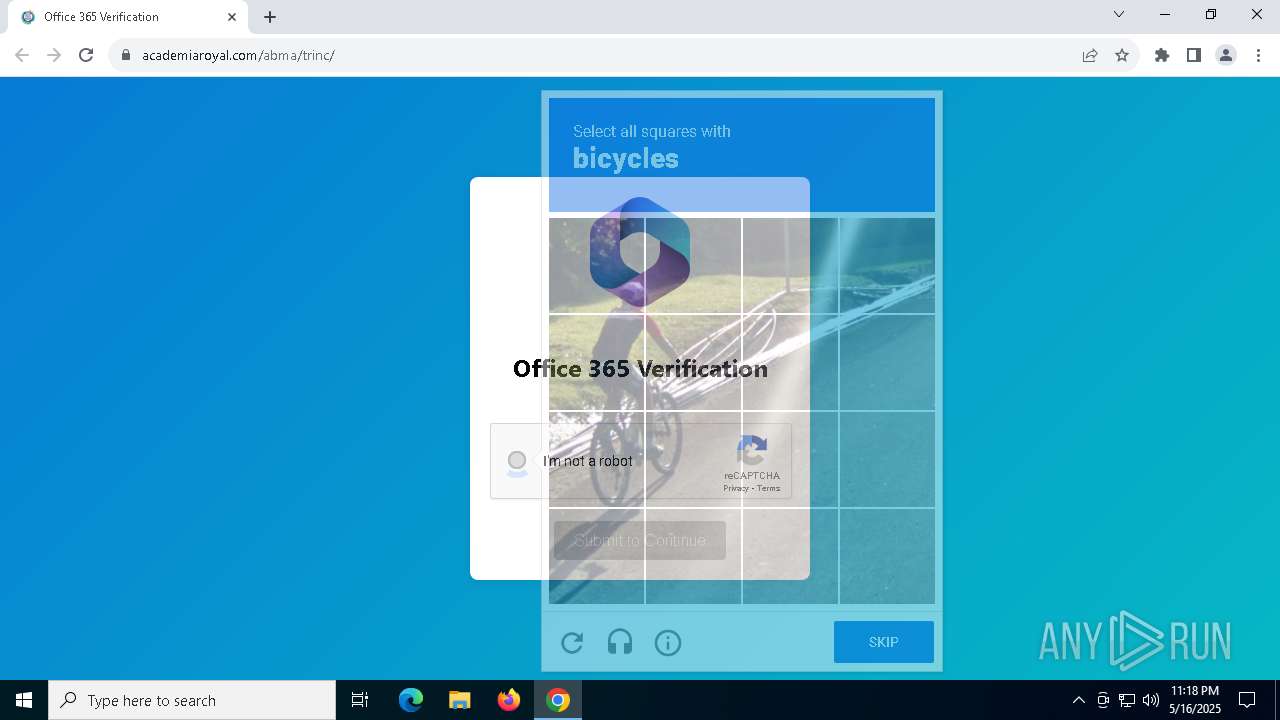This screenshot has width=1280, height=720.
Task: View site information lock icon
Action: 126,55
